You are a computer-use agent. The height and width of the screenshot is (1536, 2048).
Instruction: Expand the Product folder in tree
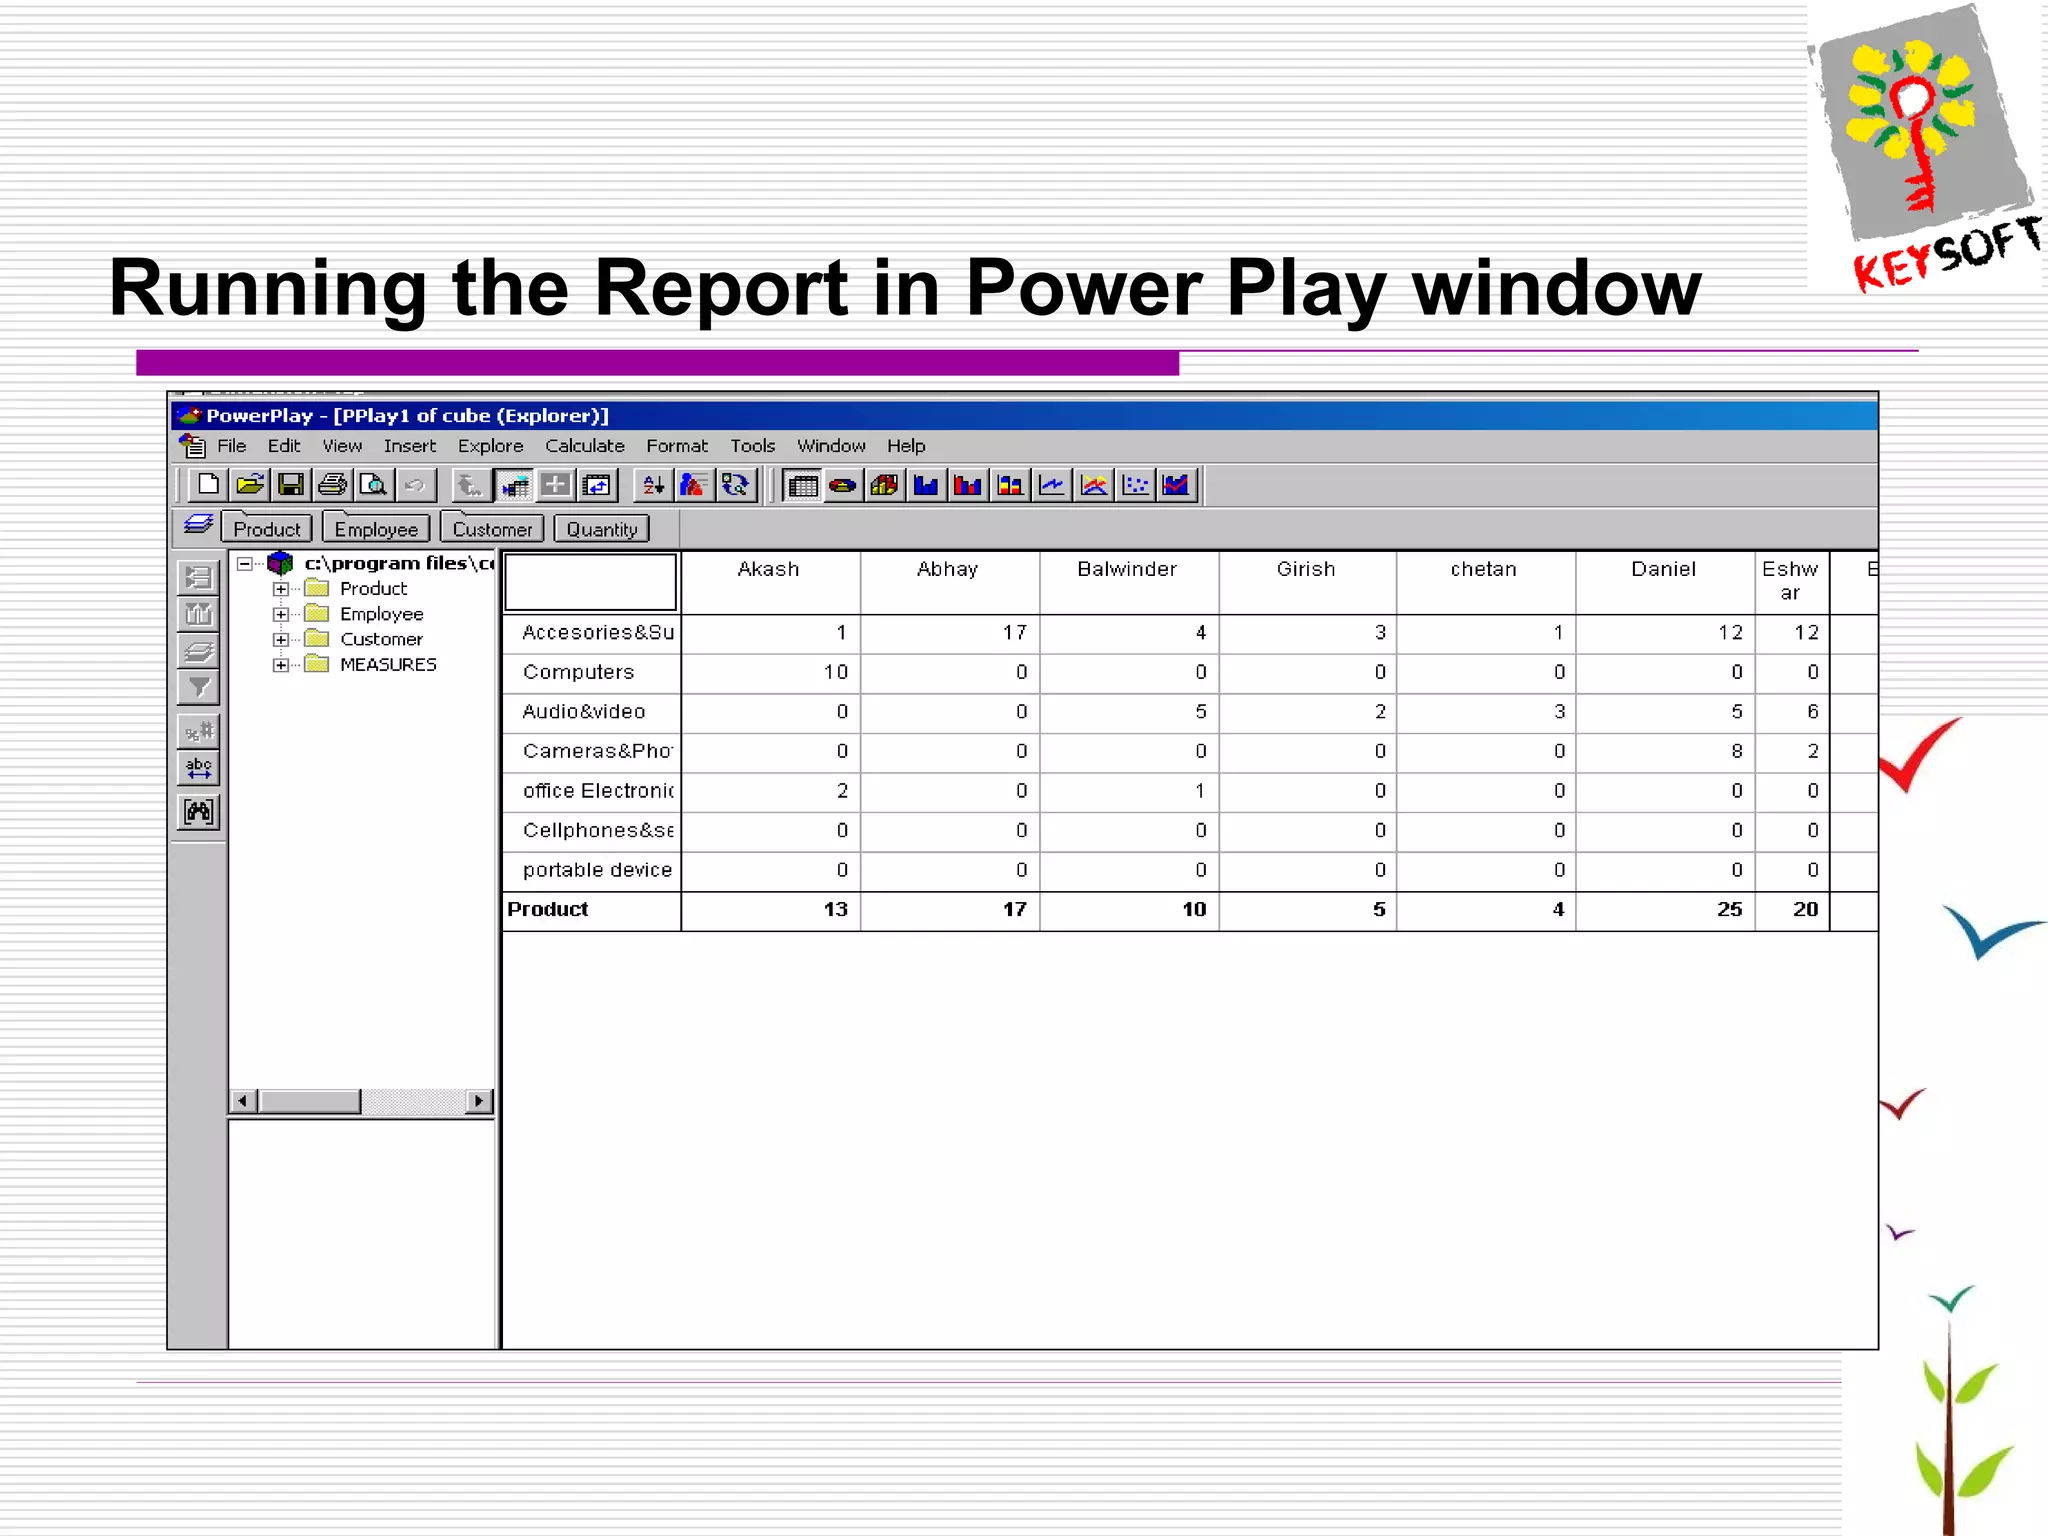click(281, 589)
